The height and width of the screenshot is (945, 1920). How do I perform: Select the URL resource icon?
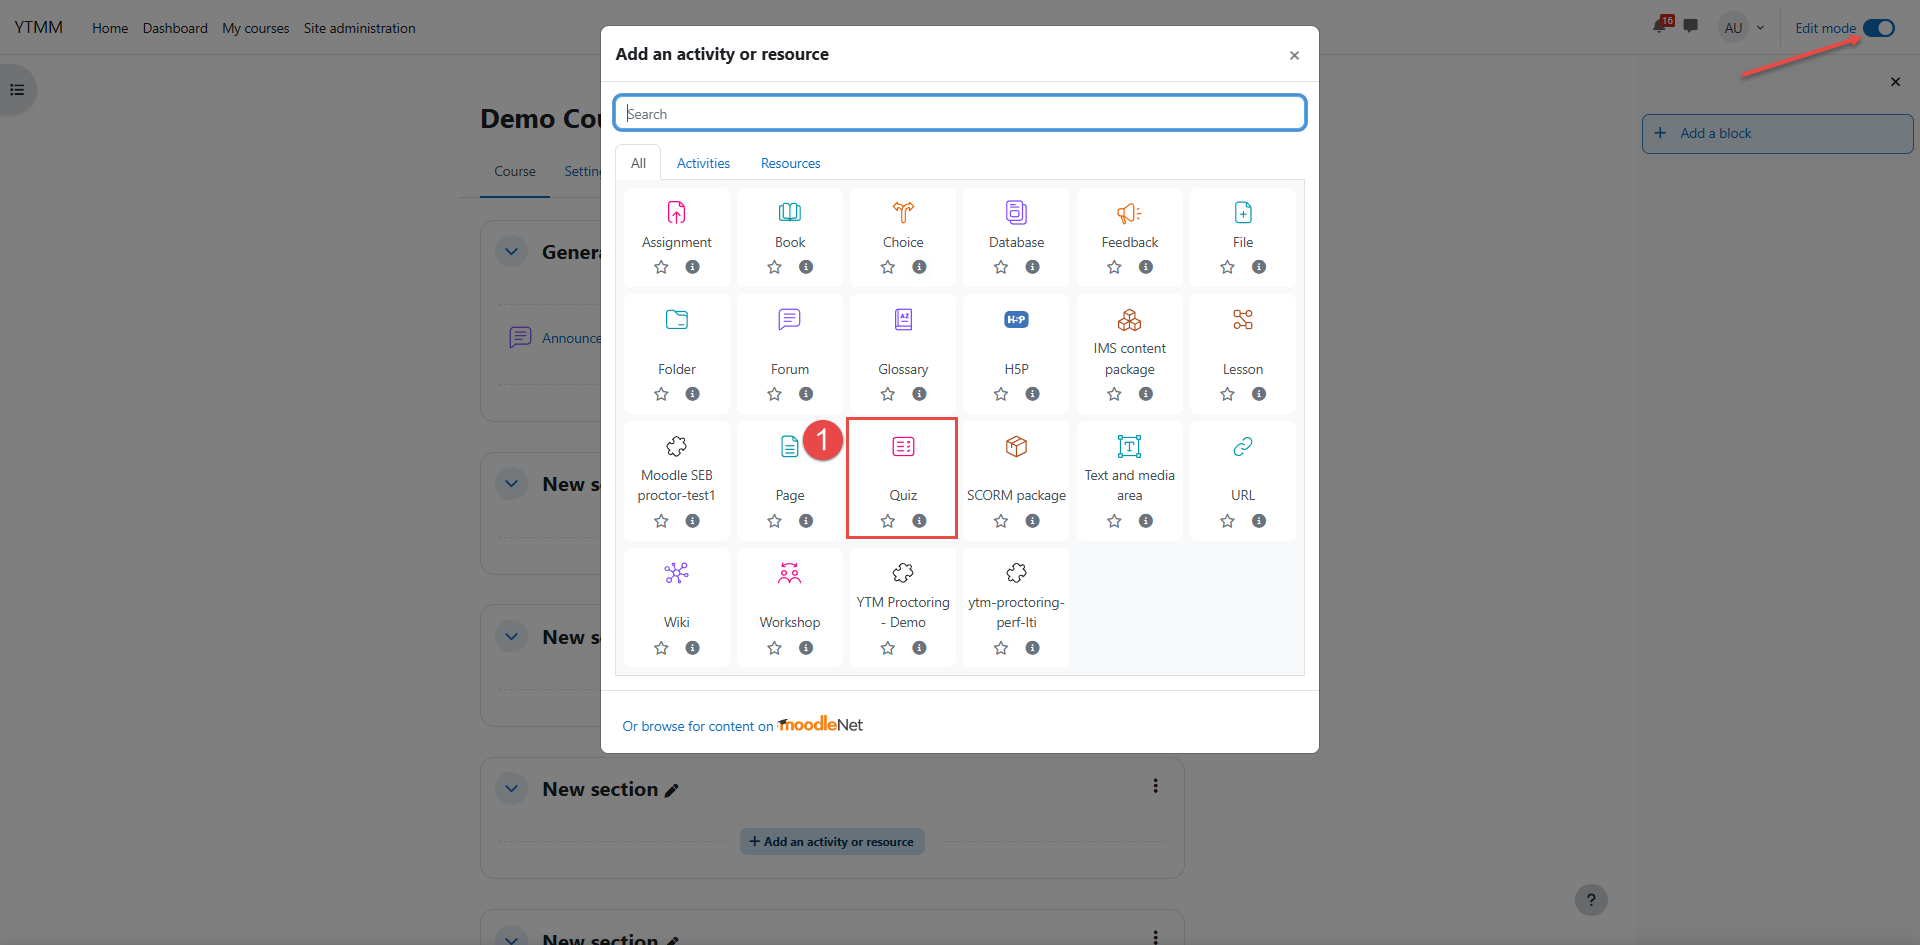point(1243,446)
